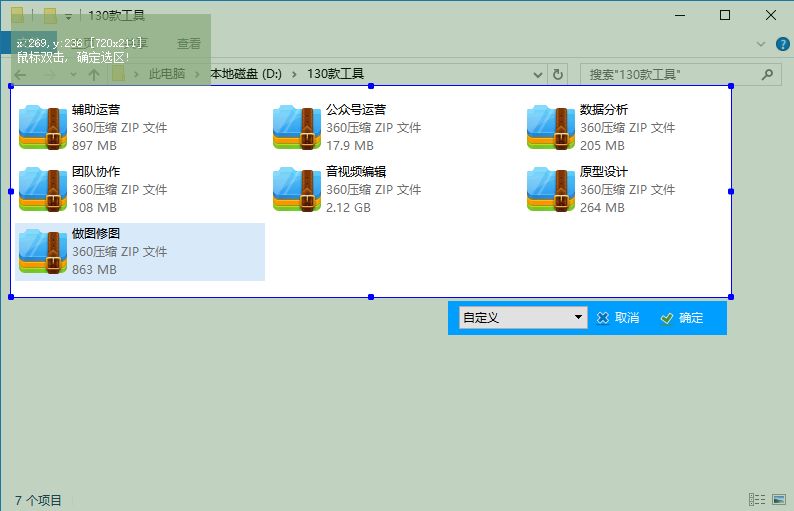Click the bottom-center selection resize handle
Screen dimensions: 794x511
[371, 297]
